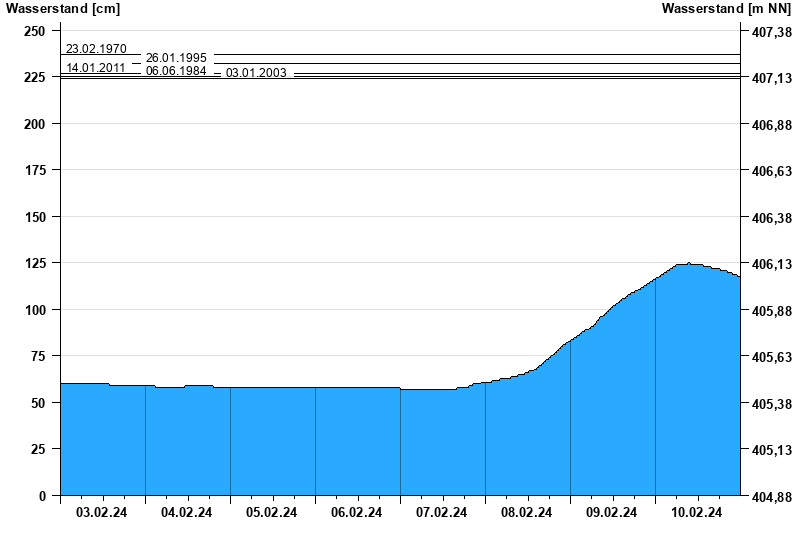Click the 250 tick label on left axis

click(35, 31)
